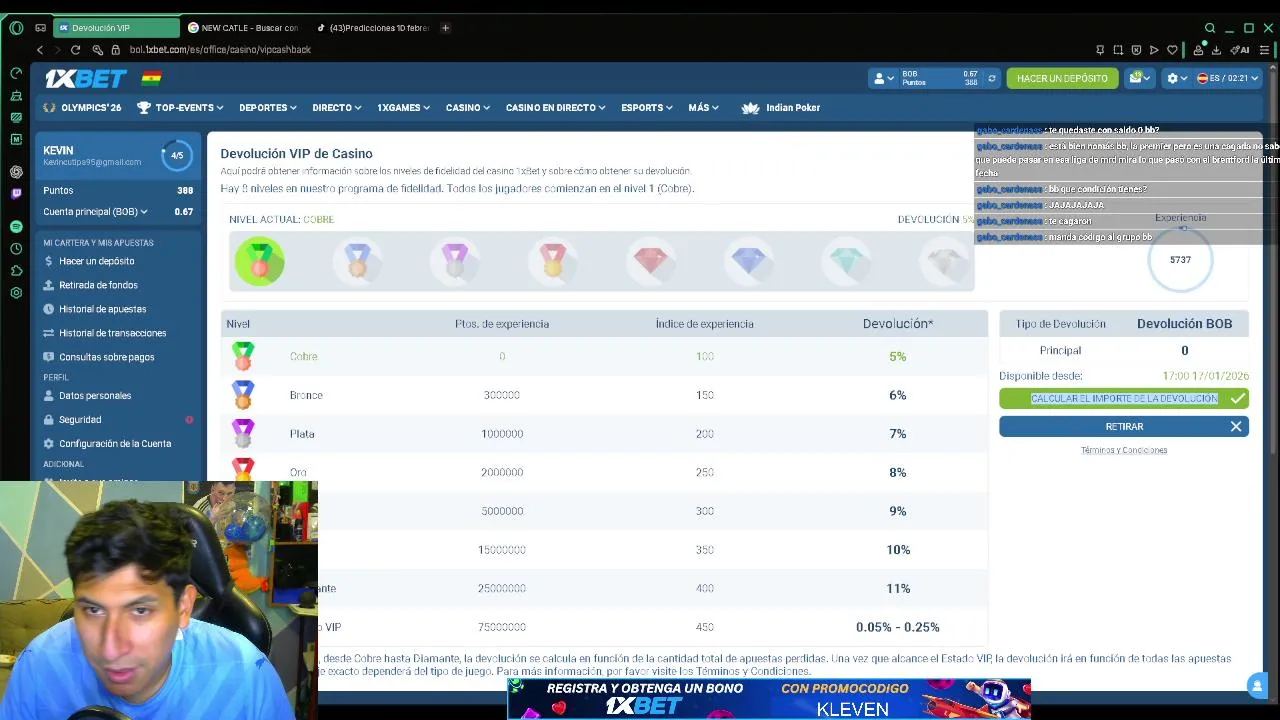This screenshot has height=720, width=1280.
Task: Open OLYMPICS'26 section
Action: point(82,108)
